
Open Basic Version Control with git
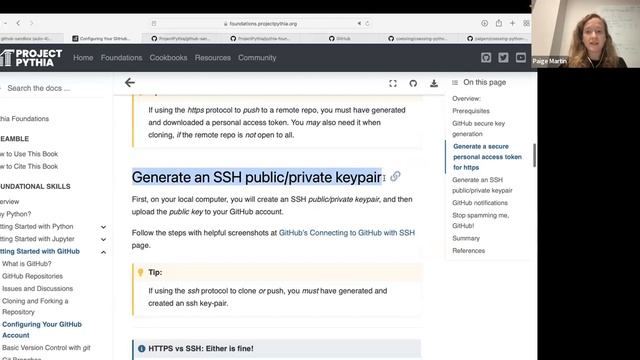pos(46,348)
